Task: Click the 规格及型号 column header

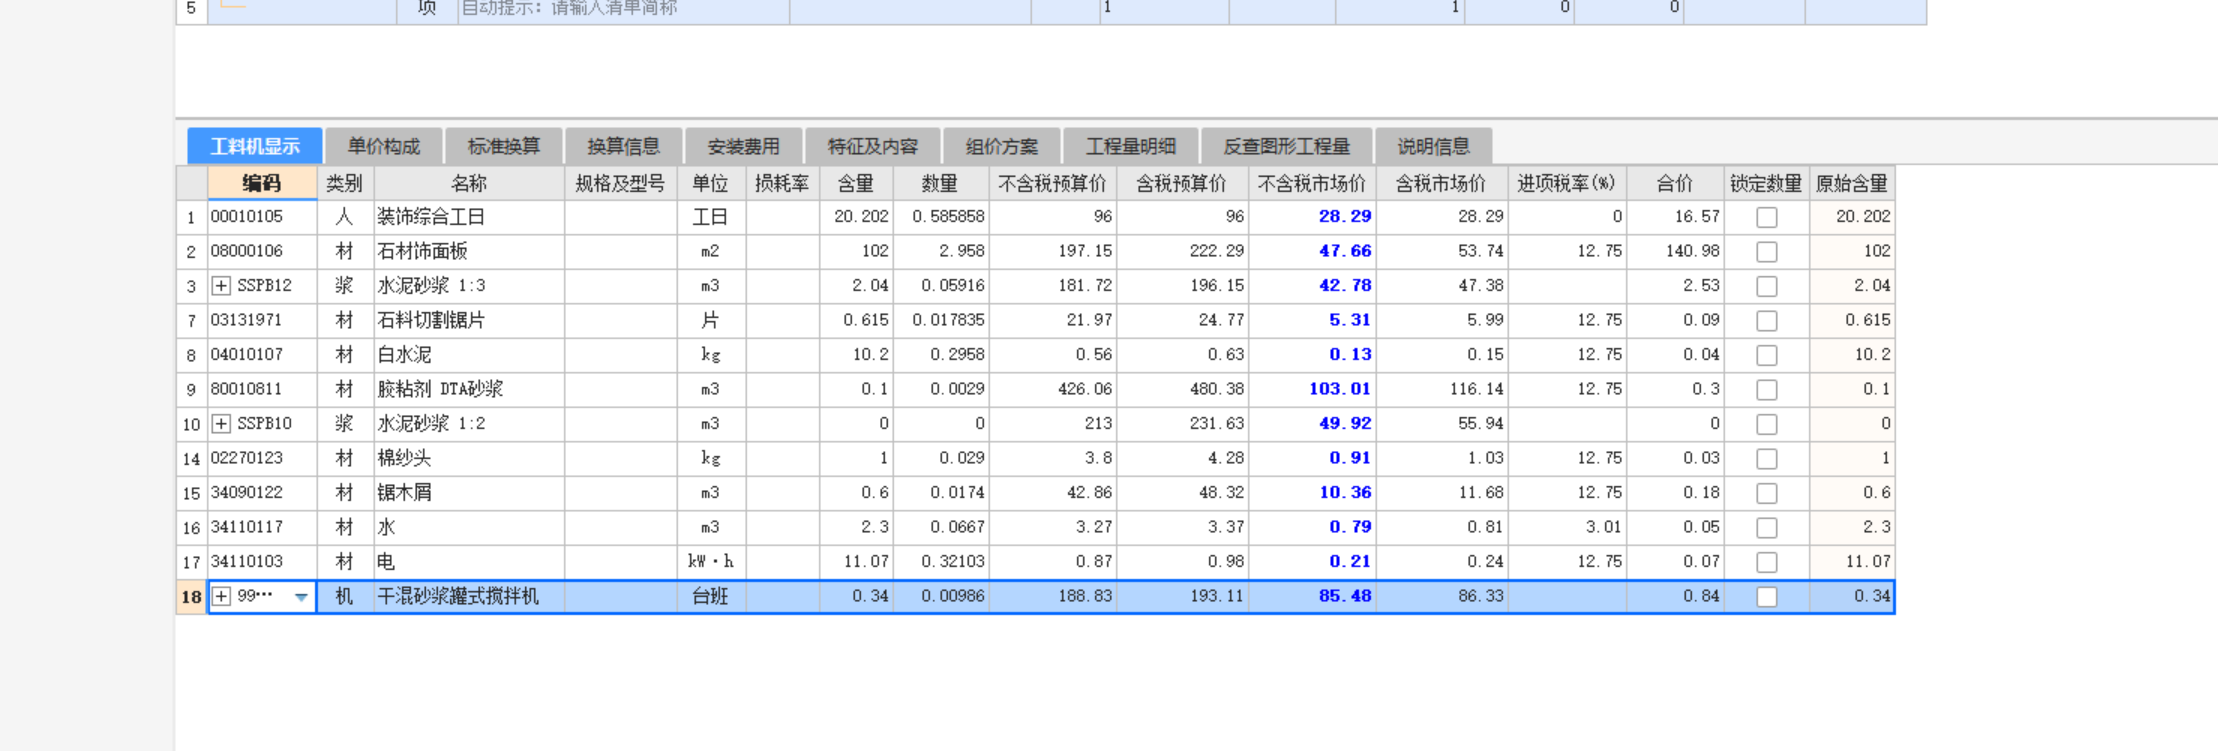Action: [620, 183]
